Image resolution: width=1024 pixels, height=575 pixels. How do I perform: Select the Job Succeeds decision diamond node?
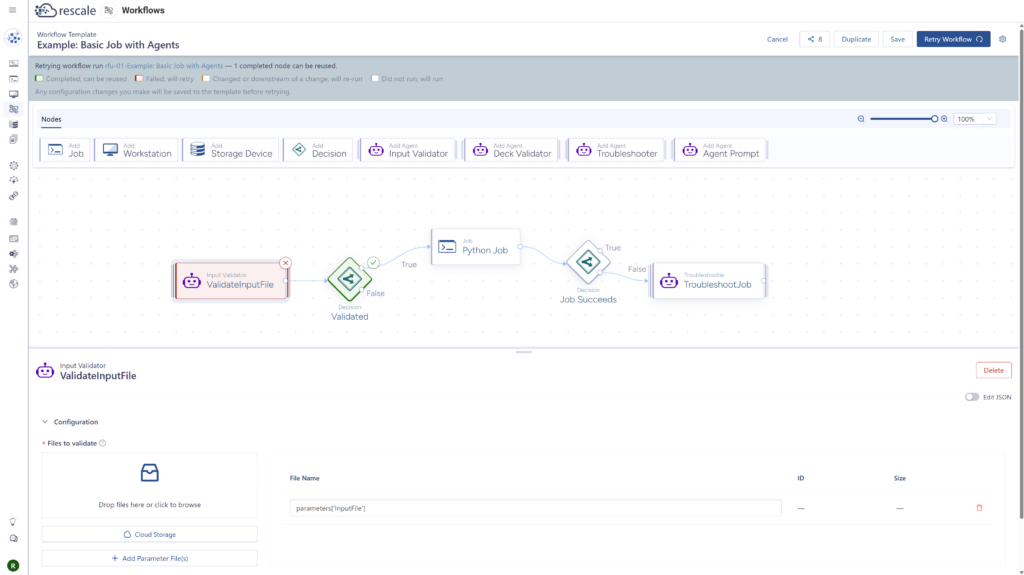coord(588,262)
